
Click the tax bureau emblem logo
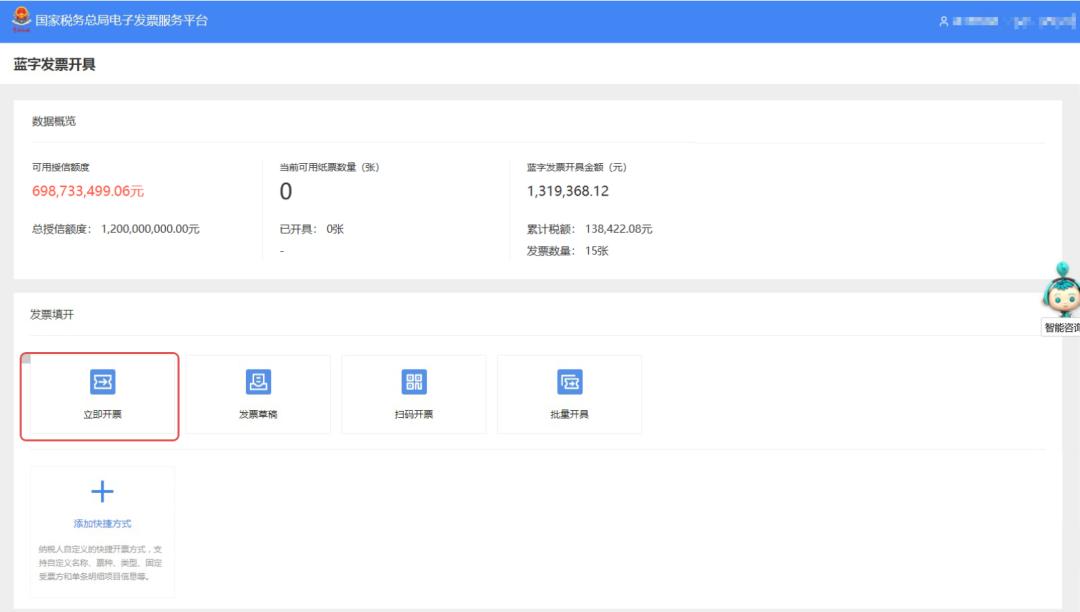click(20, 18)
